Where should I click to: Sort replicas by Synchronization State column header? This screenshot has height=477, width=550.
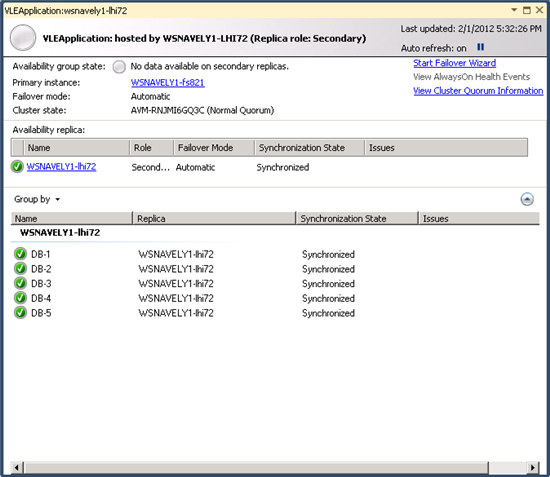tap(310, 148)
